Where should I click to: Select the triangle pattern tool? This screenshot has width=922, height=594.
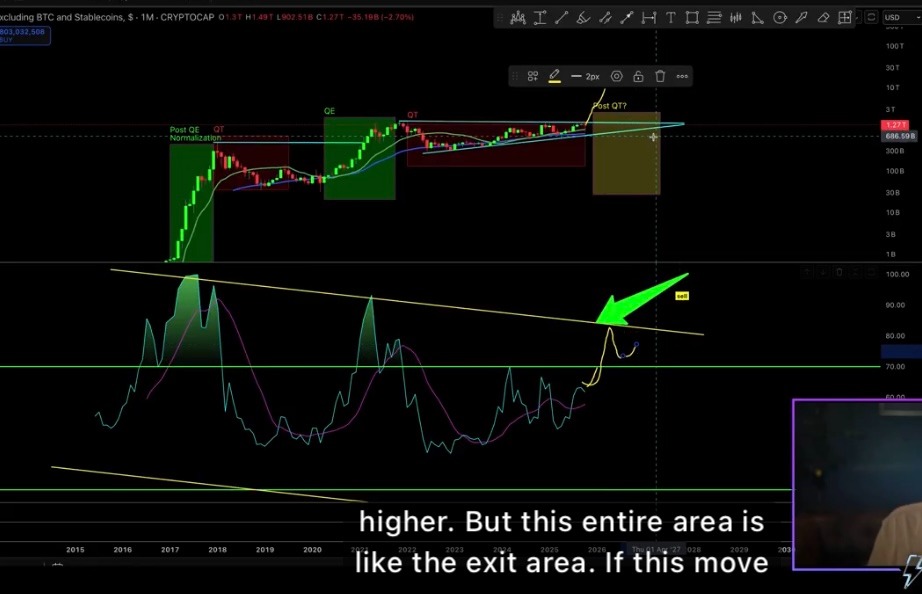(x=757, y=17)
